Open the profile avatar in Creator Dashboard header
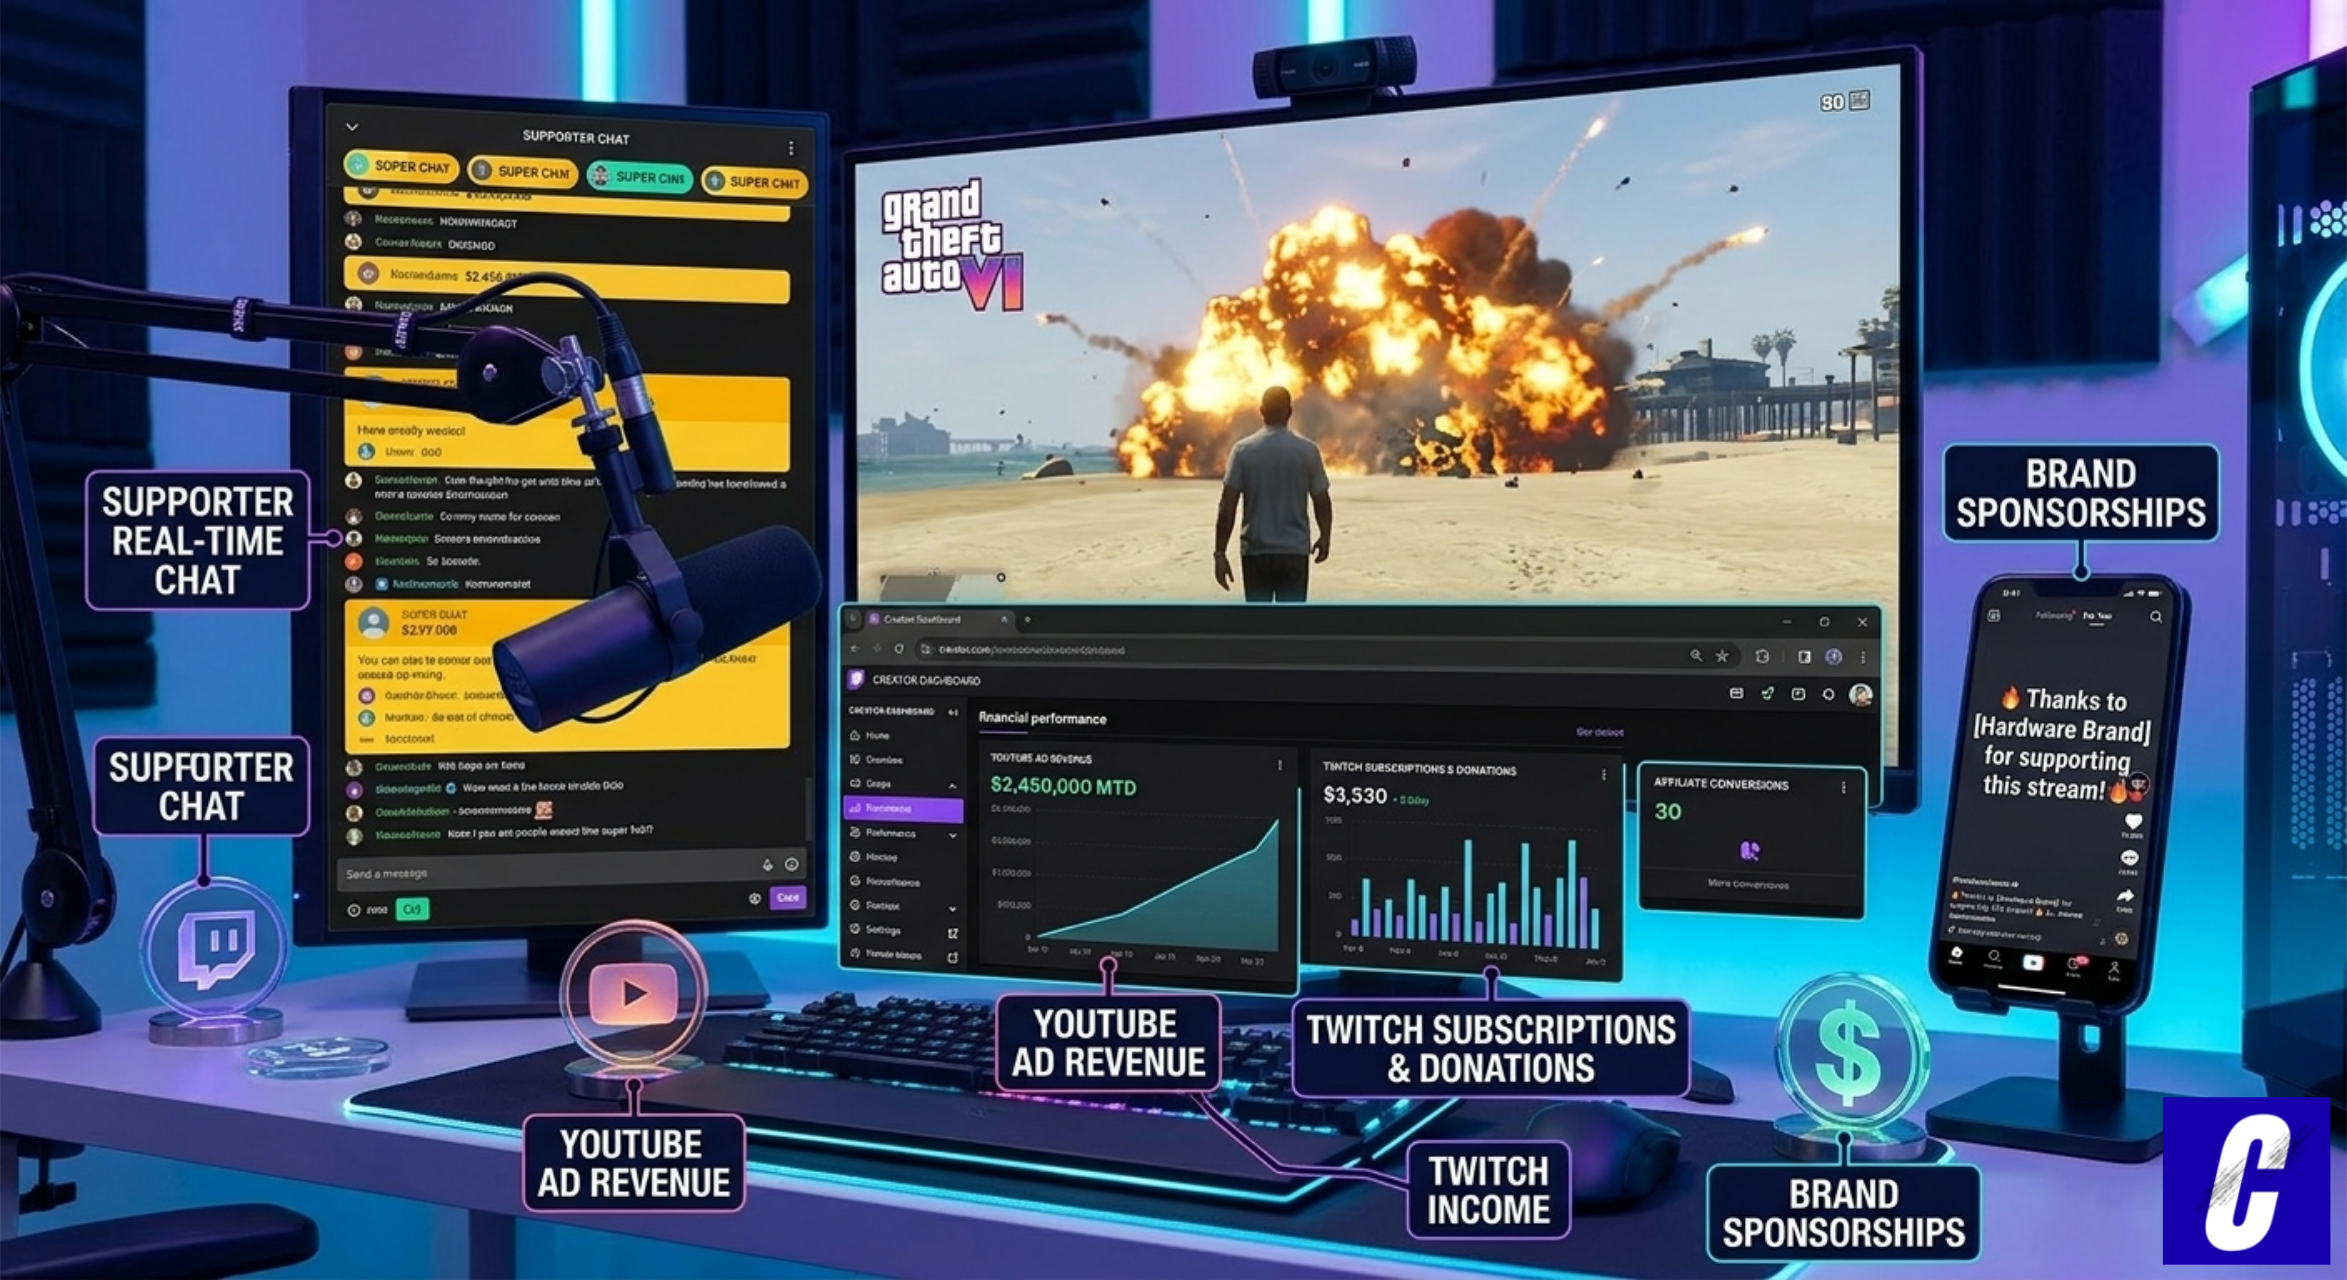Viewport: 2347px width, 1280px height. [x=1860, y=695]
